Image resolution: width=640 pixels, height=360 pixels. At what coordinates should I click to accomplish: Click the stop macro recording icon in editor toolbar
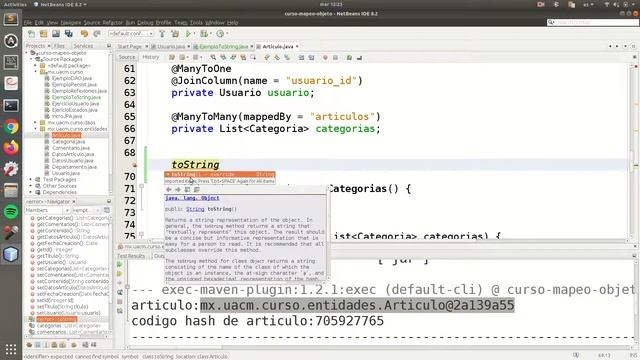(335, 58)
